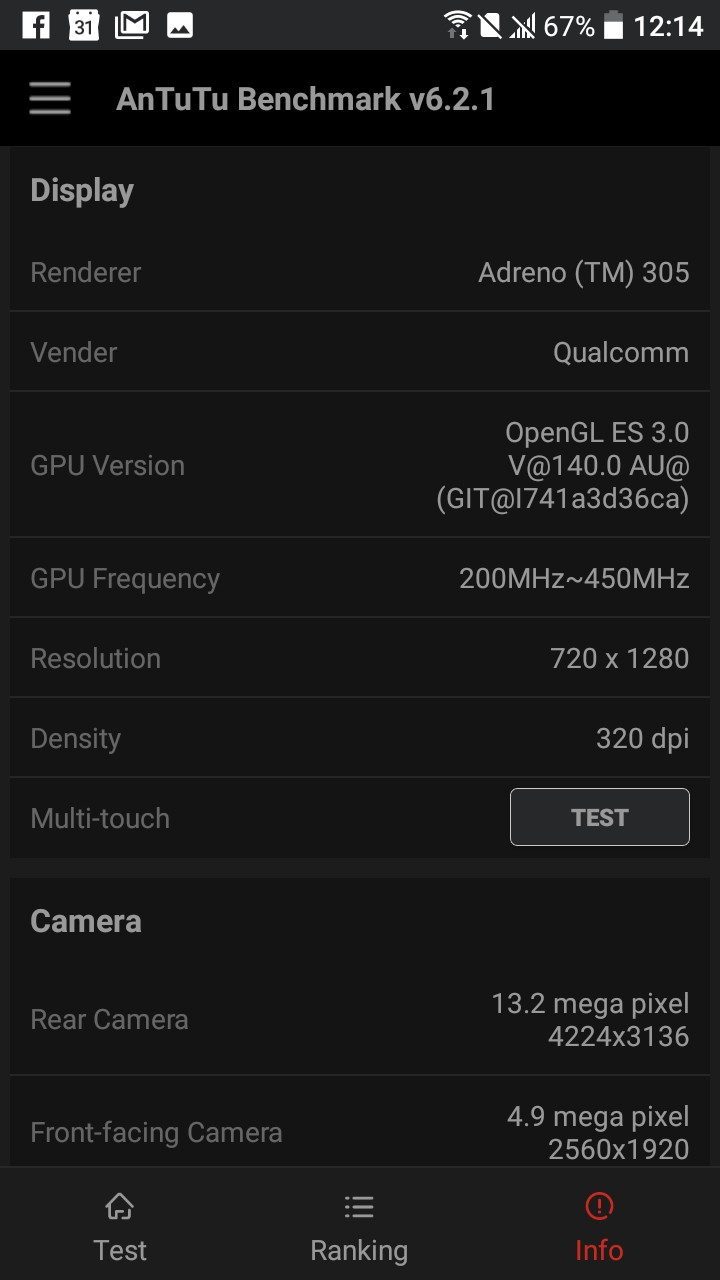Select the Renderer Adreno 305 row
The height and width of the screenshot is (1280, 720).
pyautogui.click(x=360, y=272)
